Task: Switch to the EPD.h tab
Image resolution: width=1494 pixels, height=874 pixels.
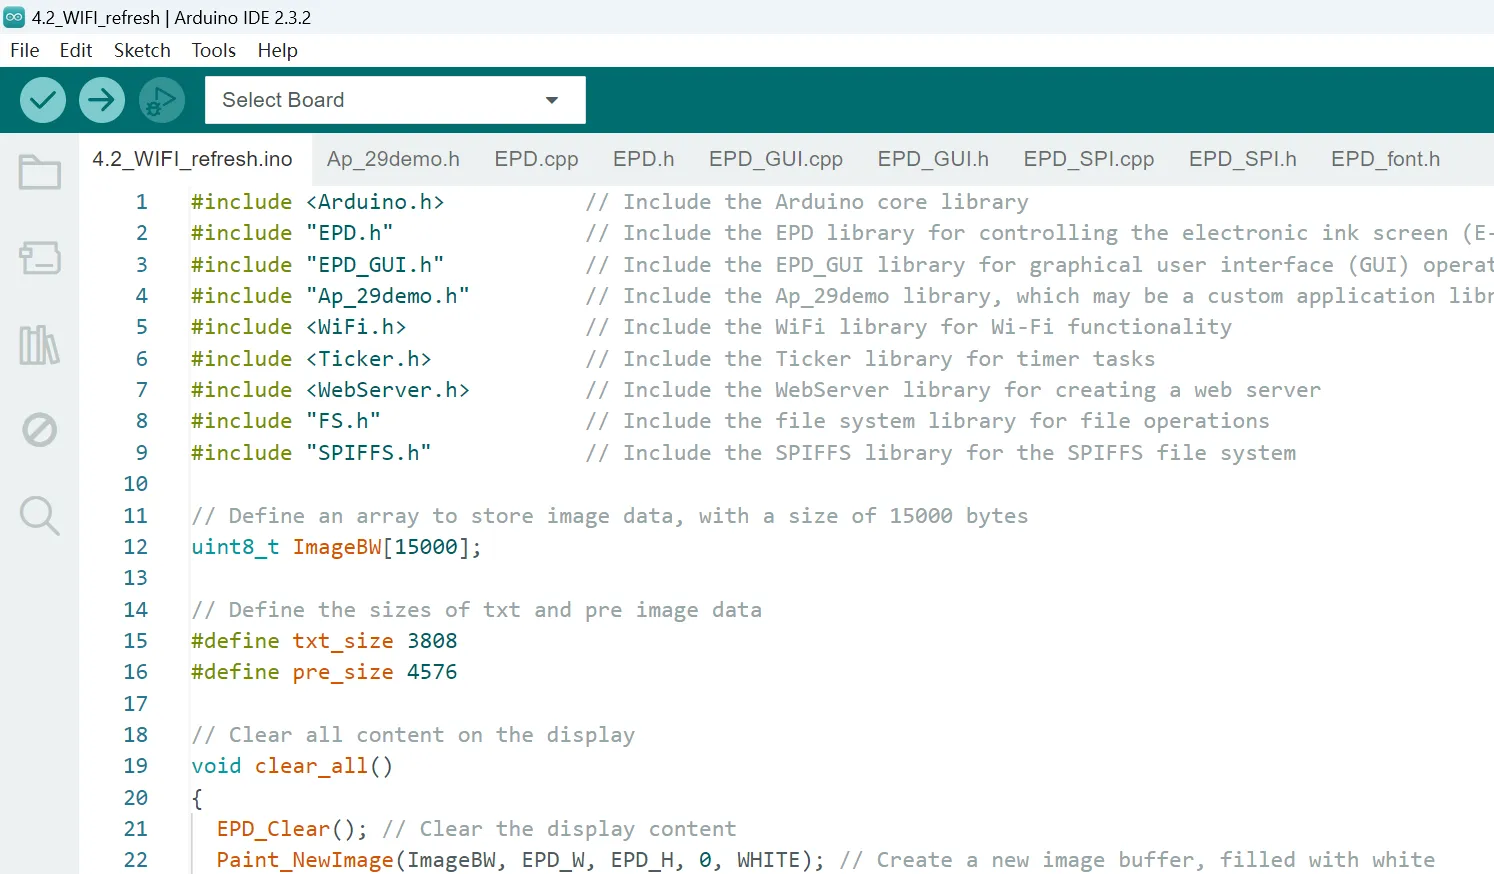Action: 644,159
